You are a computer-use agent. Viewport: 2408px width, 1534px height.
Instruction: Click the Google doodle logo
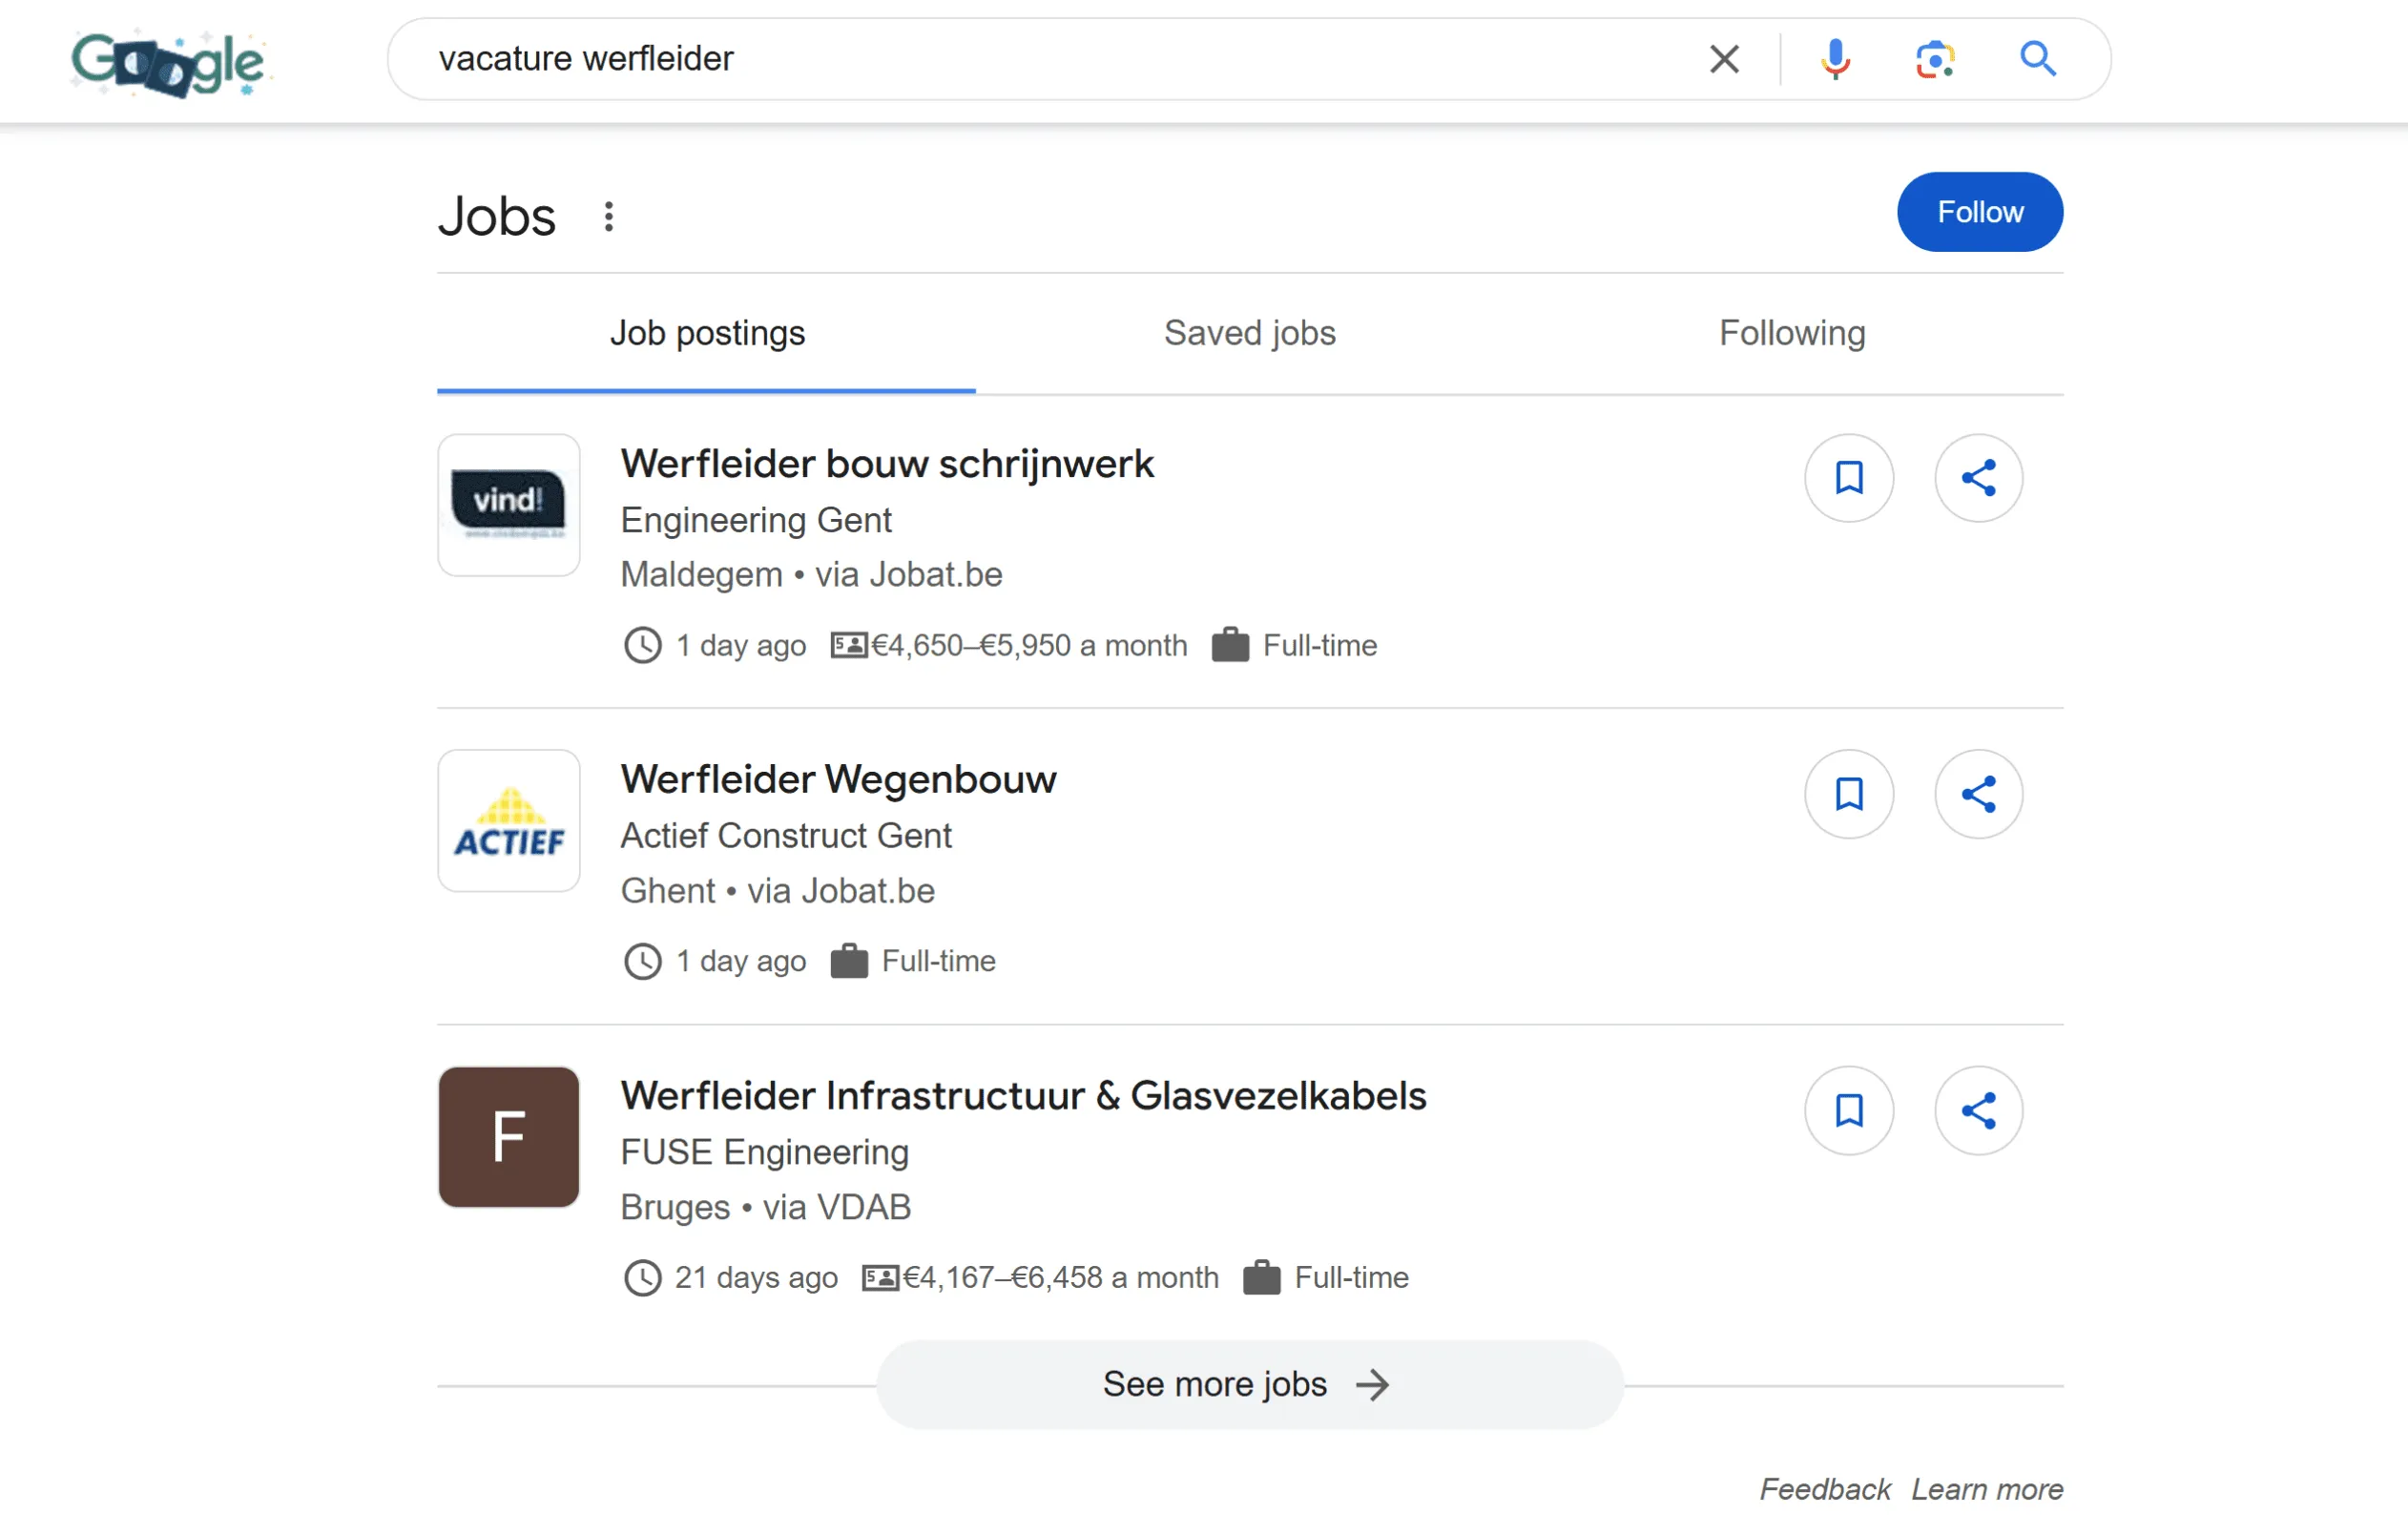coord(168,63)
